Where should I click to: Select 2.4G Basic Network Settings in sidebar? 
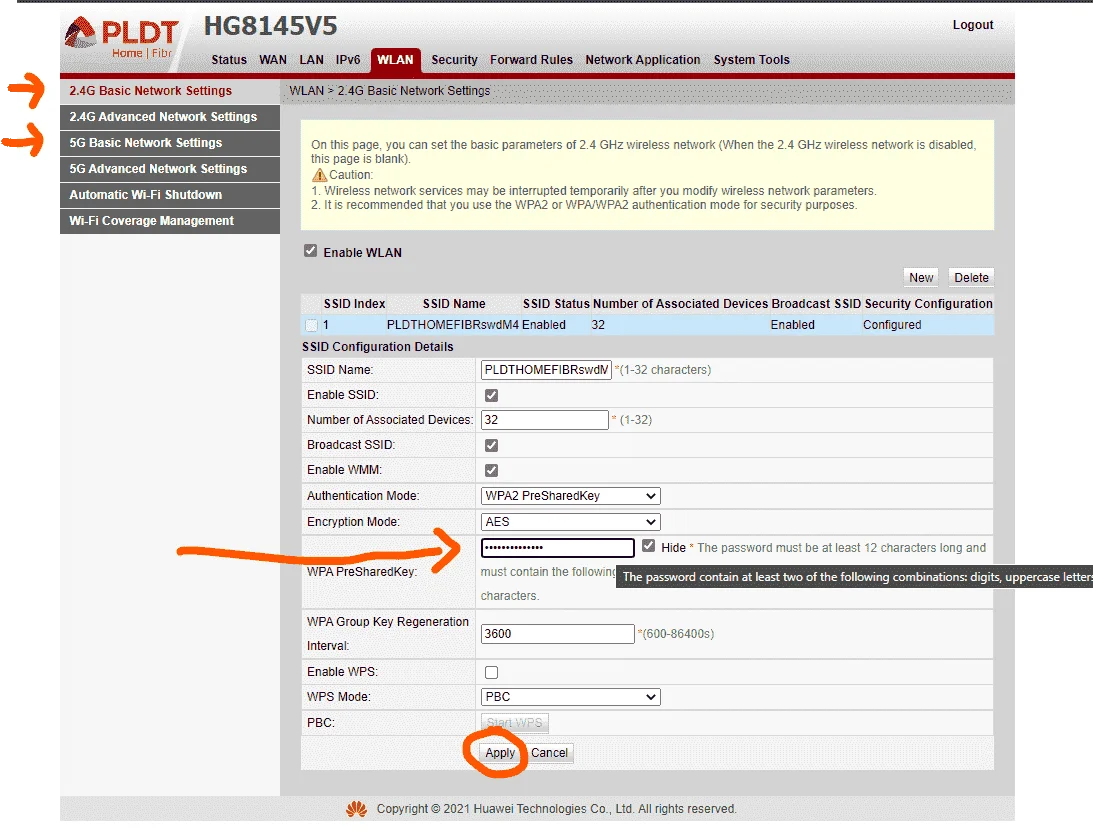(170, 91)
